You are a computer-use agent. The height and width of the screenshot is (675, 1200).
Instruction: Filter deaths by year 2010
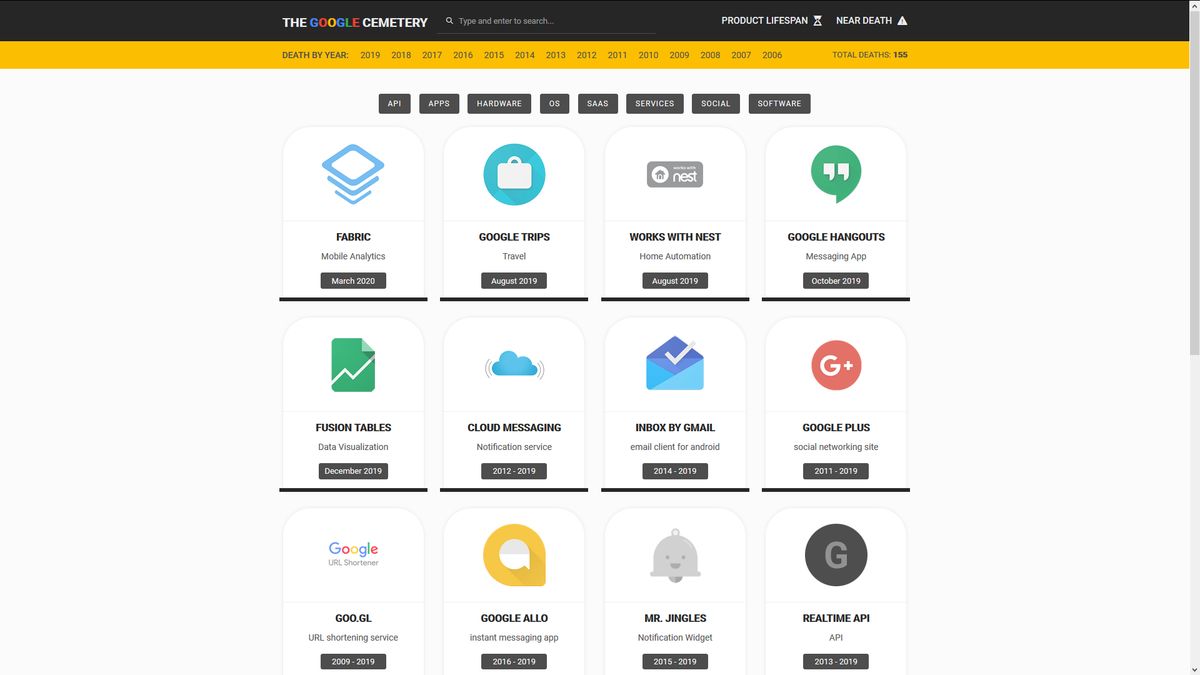(648, 55)
